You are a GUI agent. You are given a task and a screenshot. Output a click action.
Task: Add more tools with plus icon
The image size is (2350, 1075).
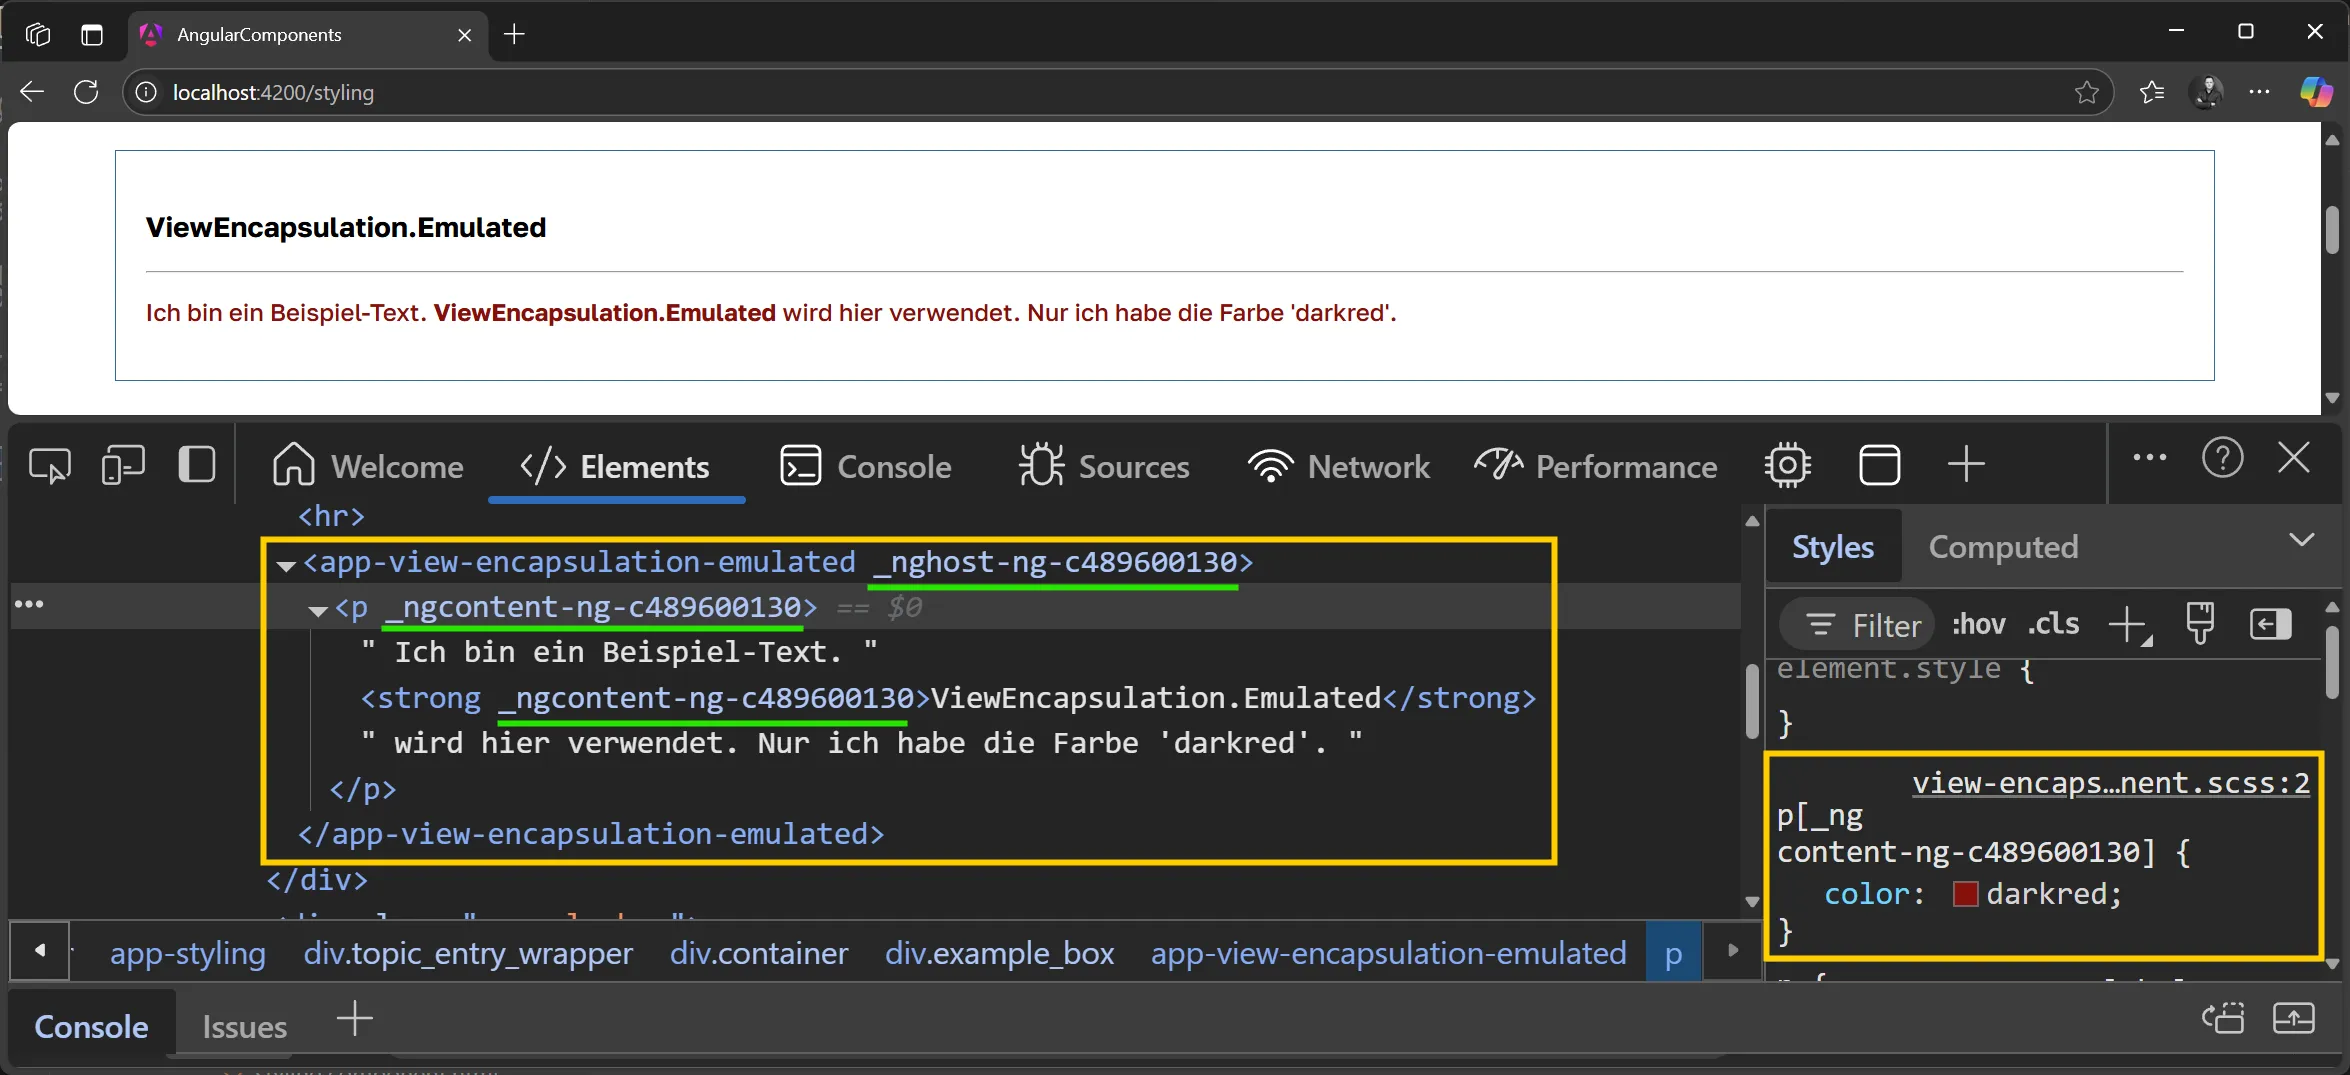click(1966, 465)
